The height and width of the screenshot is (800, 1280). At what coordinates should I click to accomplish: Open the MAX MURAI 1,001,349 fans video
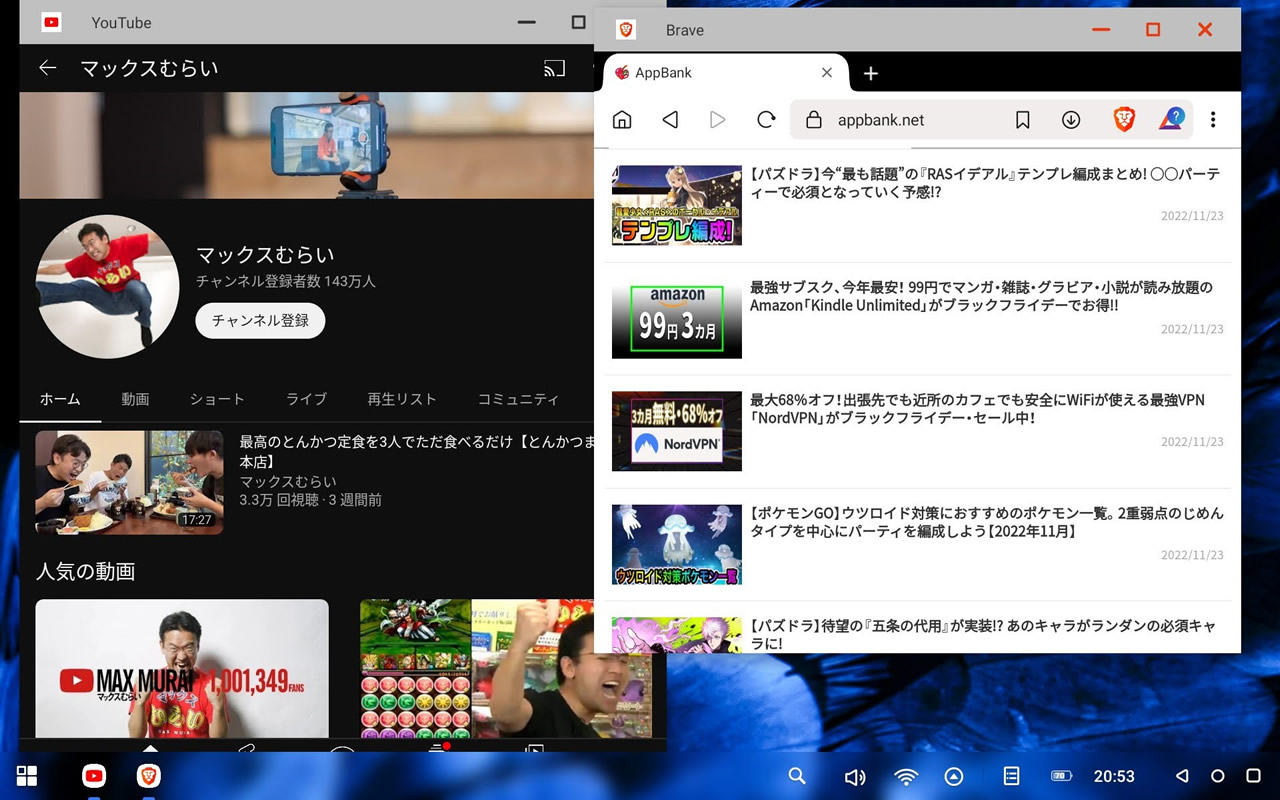click(182, 668)
